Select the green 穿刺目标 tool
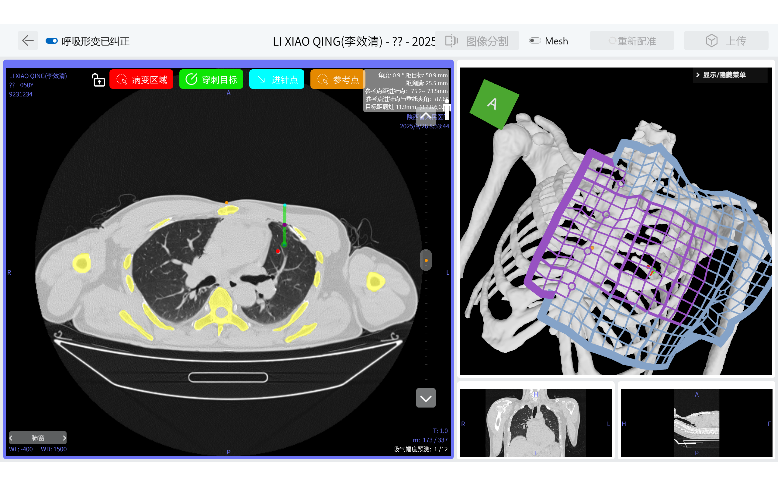The width and height of the screenshot is (778, 486). click(211, 80)
